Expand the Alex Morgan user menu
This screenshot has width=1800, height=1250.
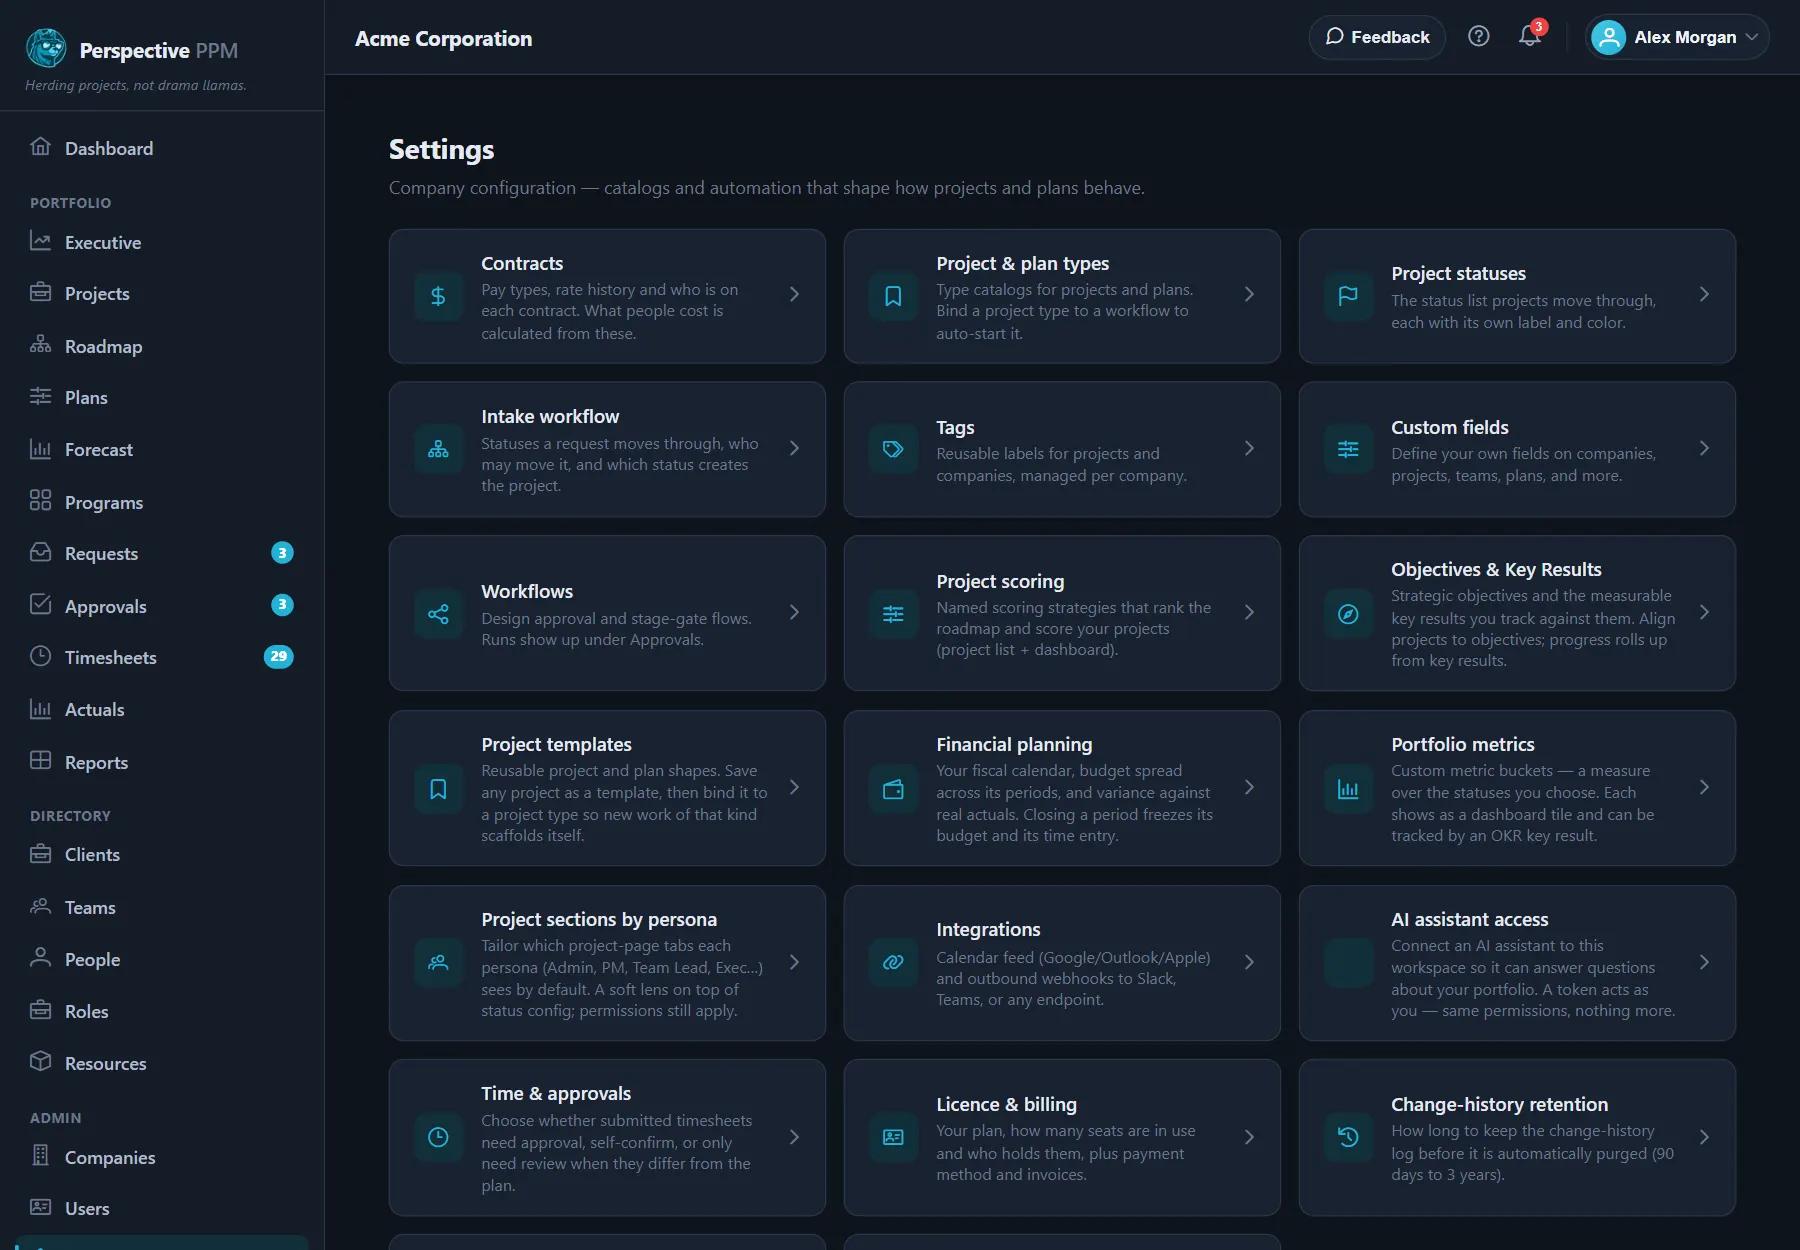(x=1677, y=37)
